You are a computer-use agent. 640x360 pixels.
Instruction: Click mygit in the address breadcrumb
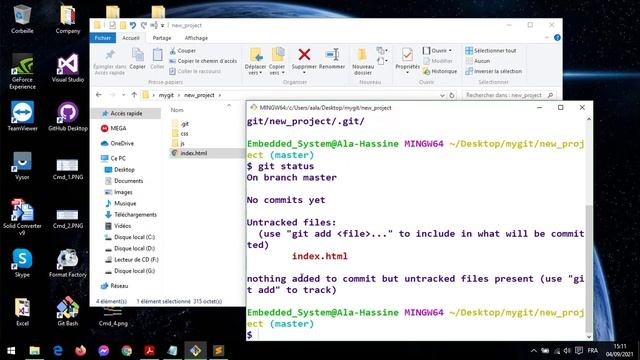(166, 95)
